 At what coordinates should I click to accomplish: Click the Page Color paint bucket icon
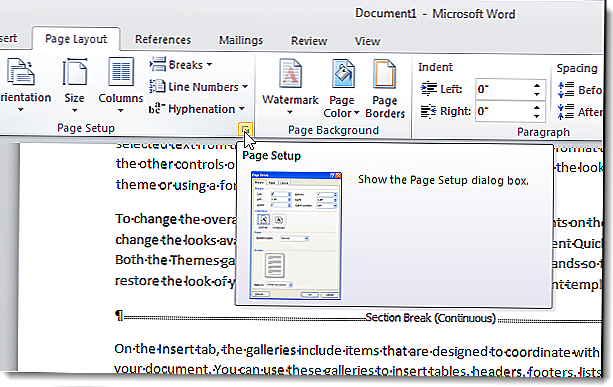pos(343,74)
